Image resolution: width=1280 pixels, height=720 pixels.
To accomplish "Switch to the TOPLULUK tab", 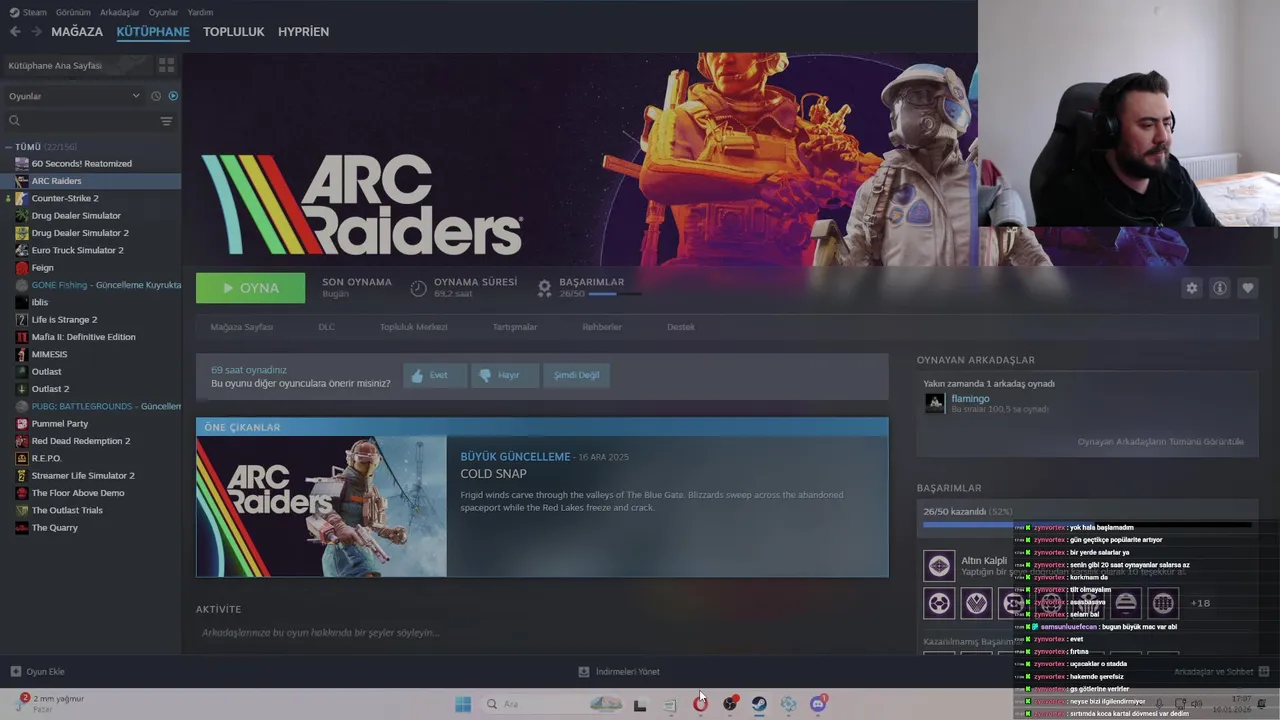I will pyautogui.click(x=233, y=31).
